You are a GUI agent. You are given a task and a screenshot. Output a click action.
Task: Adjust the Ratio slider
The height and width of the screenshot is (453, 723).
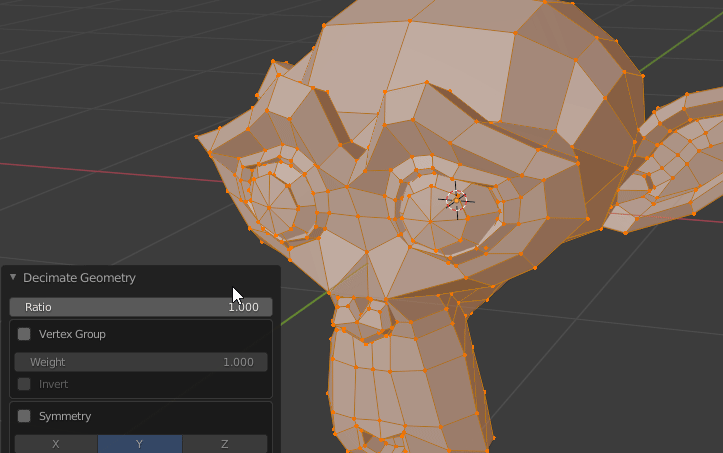[x=141, y=307]
